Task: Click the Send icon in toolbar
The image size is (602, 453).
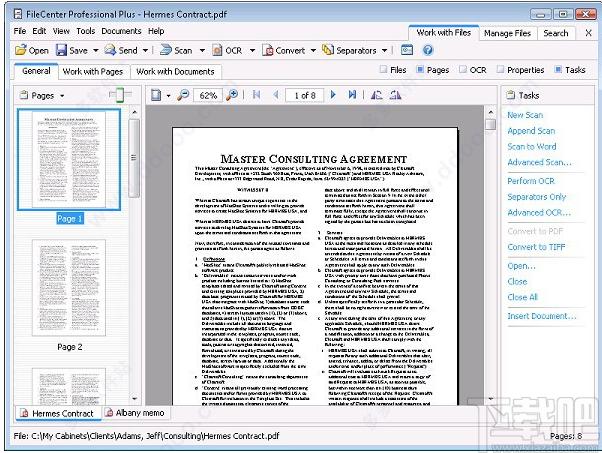Action: point(110,50)
